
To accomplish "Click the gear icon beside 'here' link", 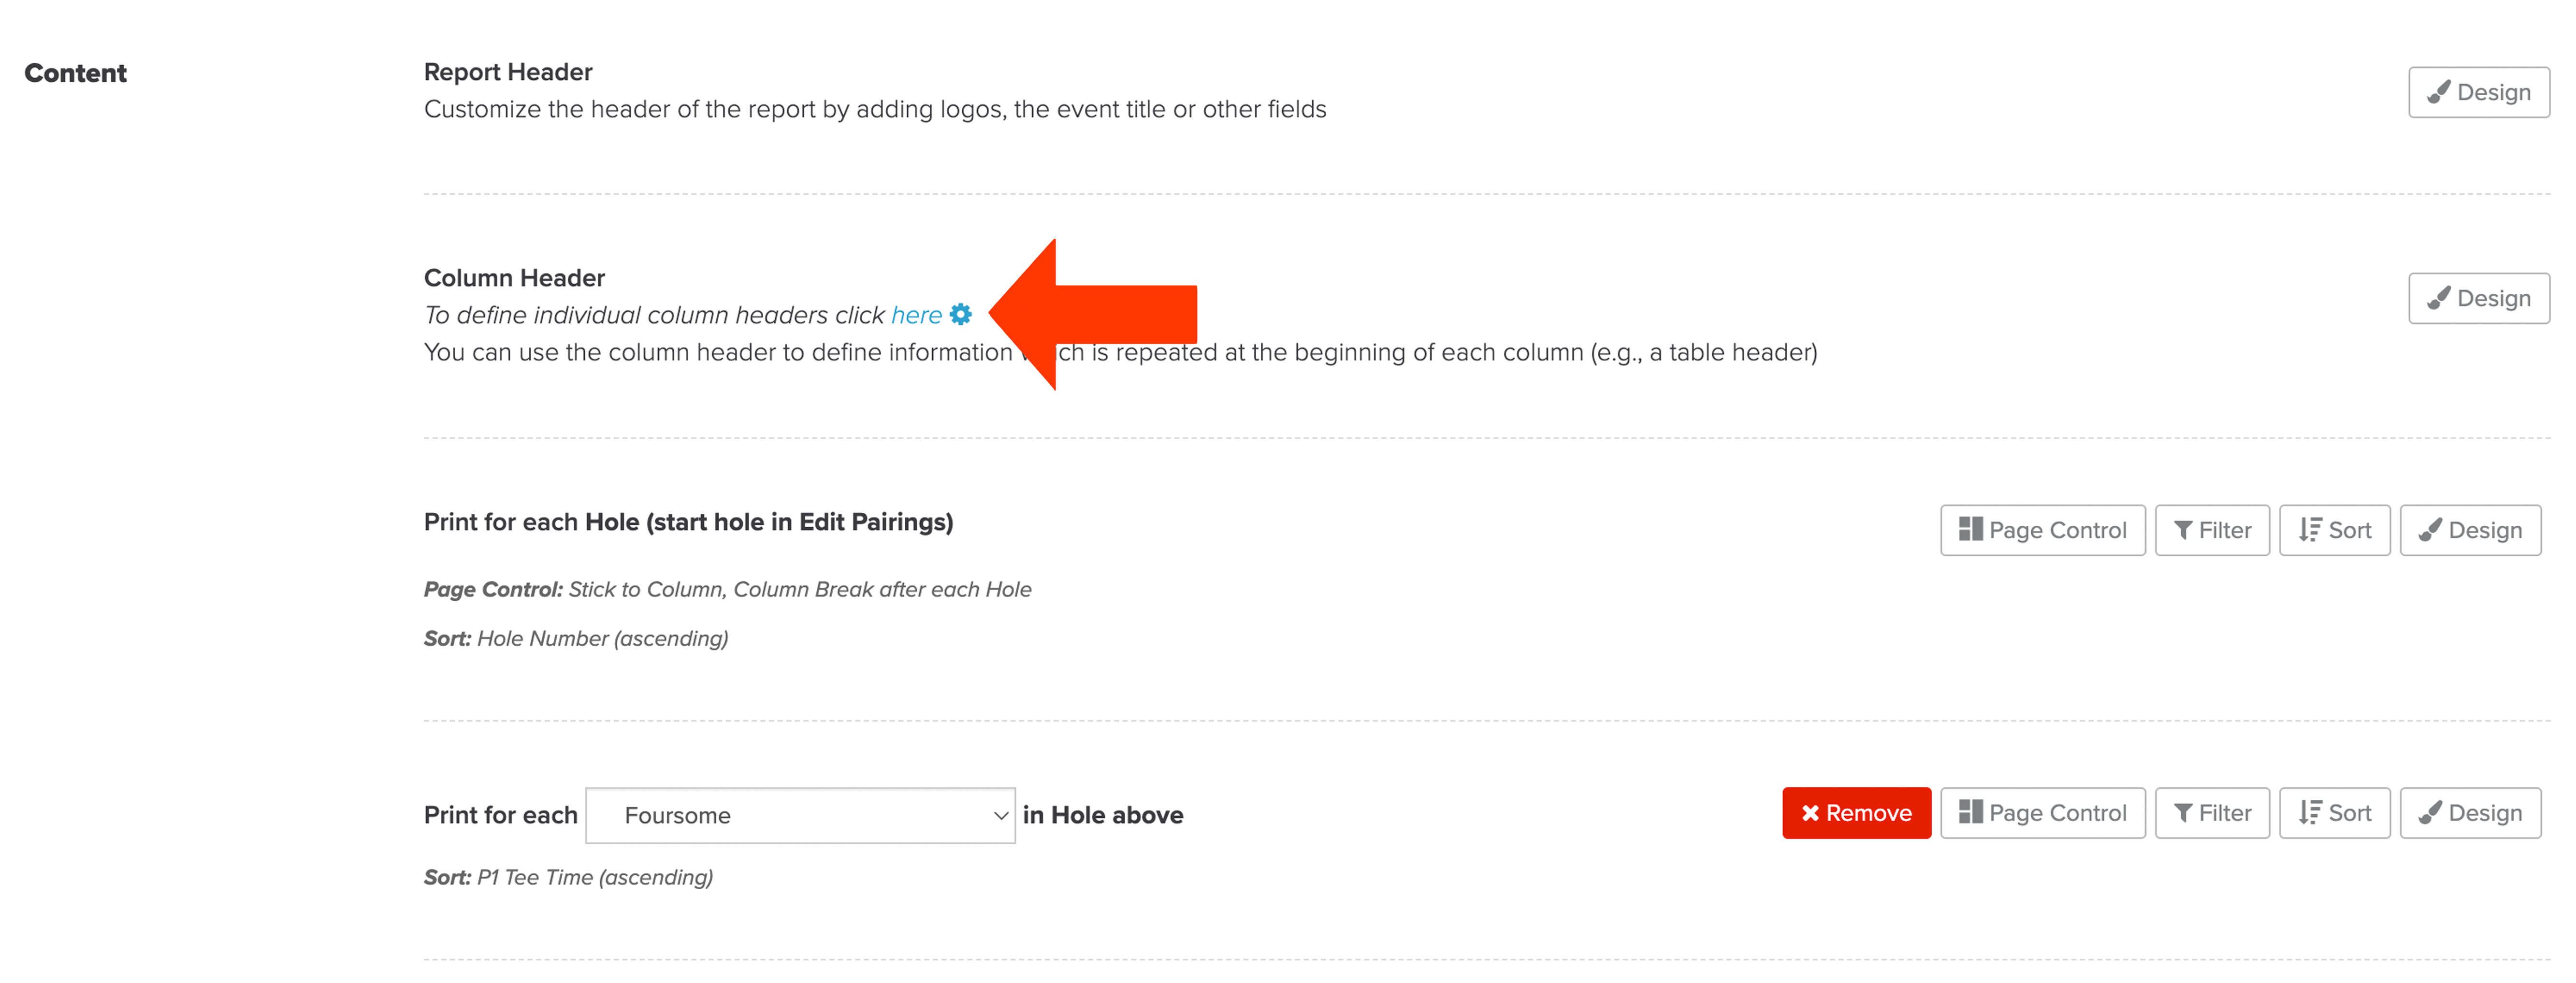I will pyautogui.click(x=960, y=314).
